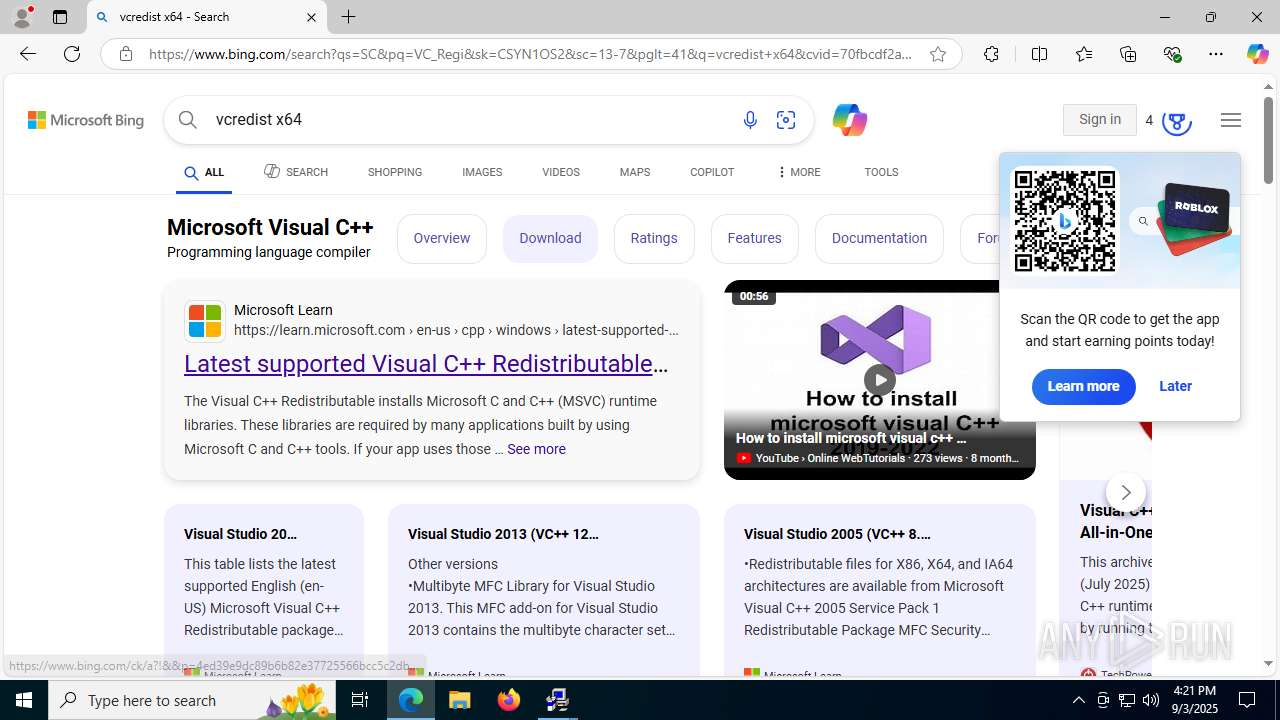The height and width of the screenshot is (720, 1280).
Task: Open Edge profile avatar
Action: pyautogui.click(x=22, y=17)
